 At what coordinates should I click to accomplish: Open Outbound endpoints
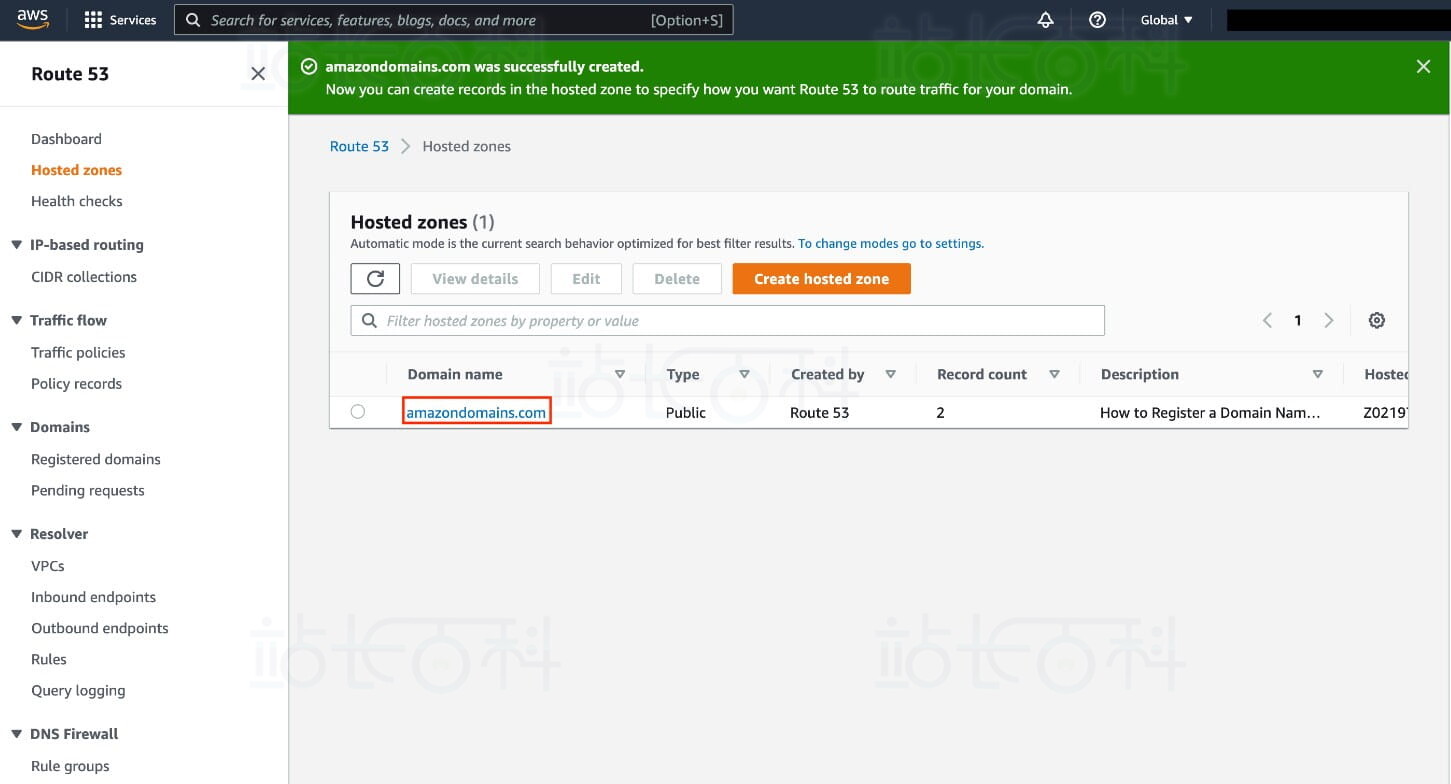click(100, 628)
